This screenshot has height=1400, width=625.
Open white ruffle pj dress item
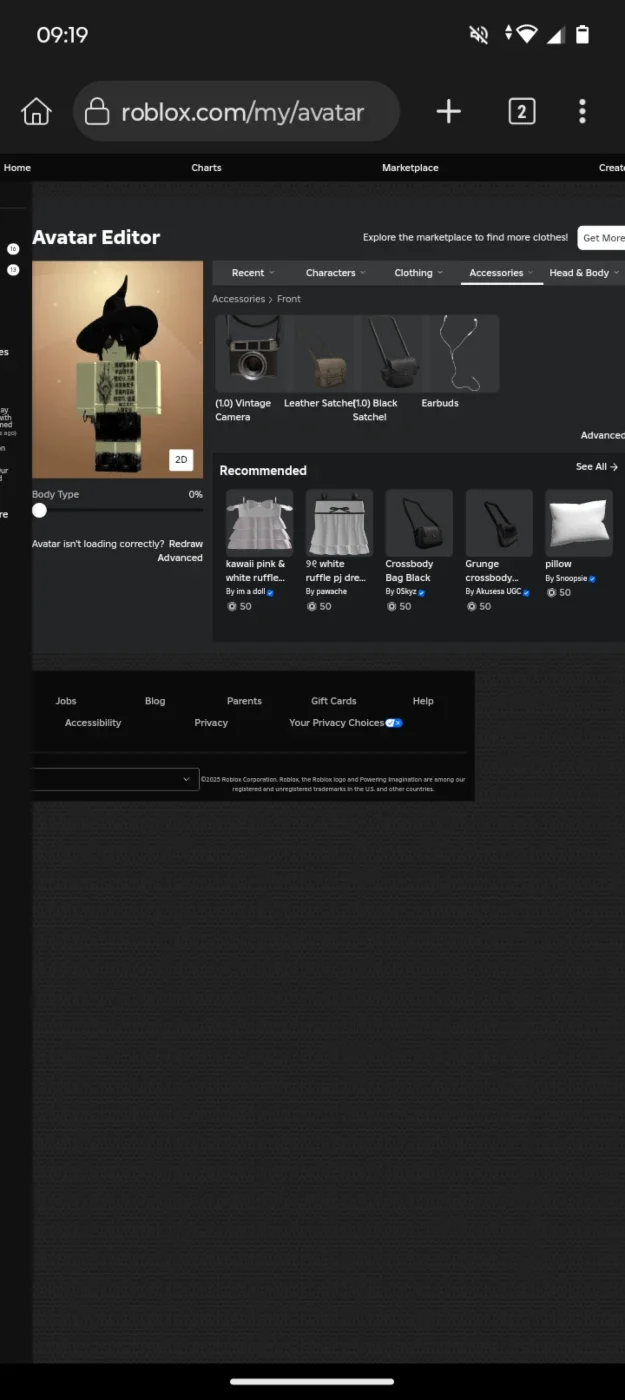click(x=339, y=523)
